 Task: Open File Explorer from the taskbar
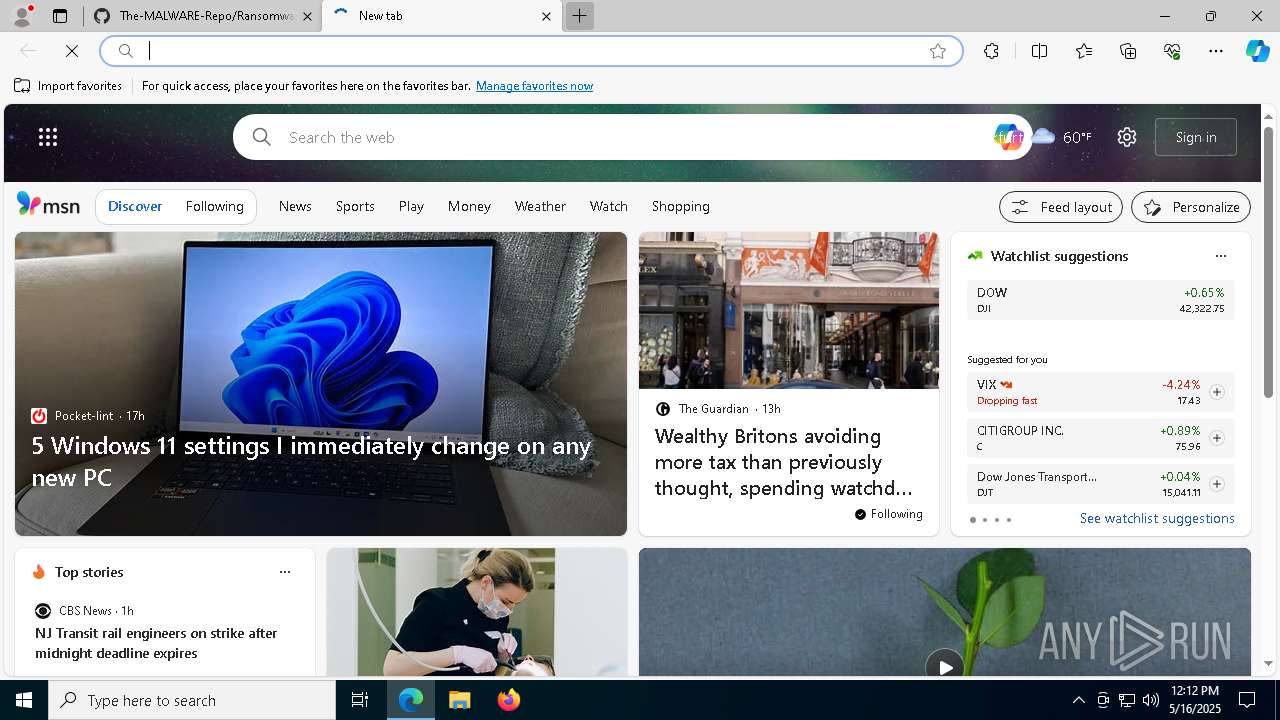pos(460,700)
